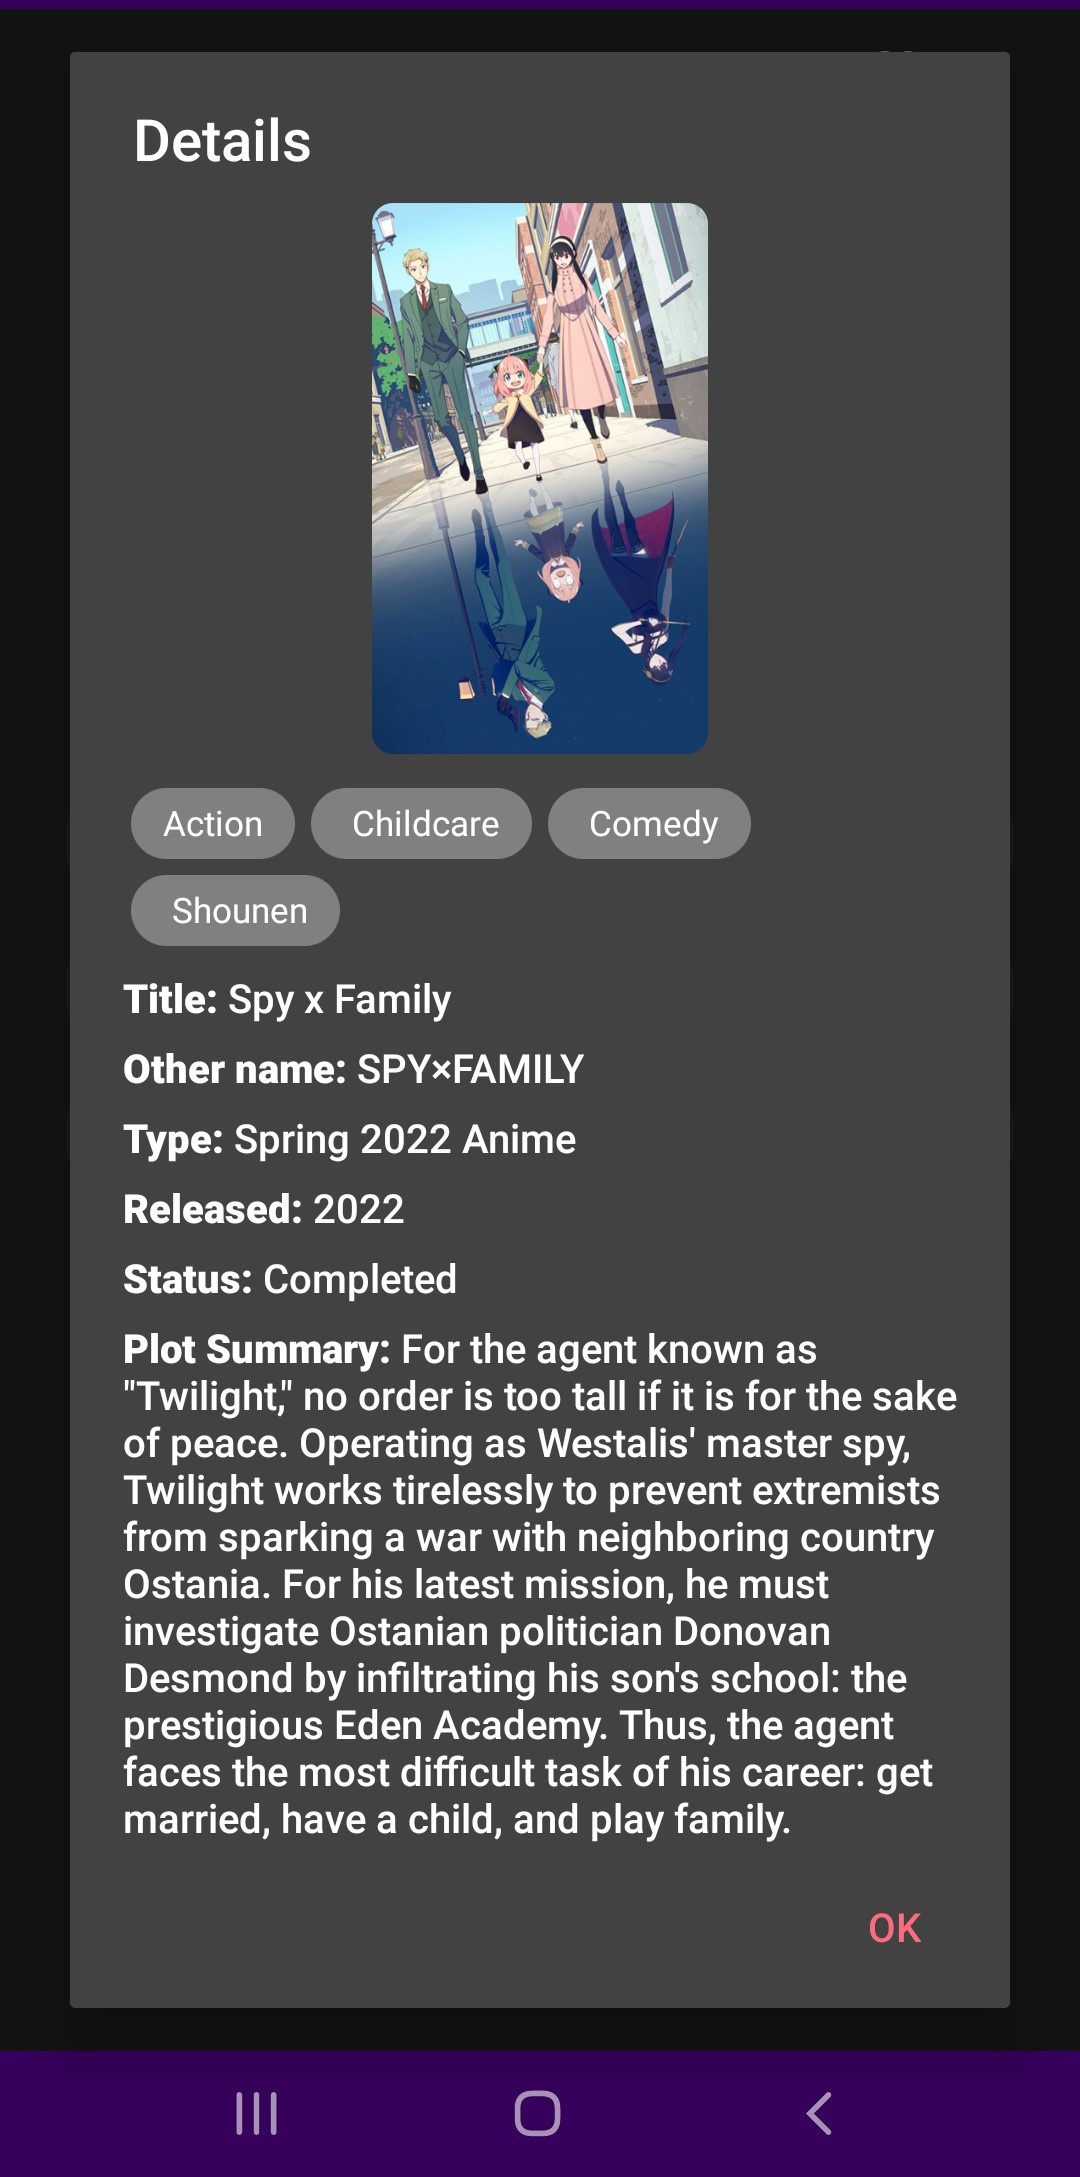
Task: Click the 'Type: Spring 2022 Anime' line
Action: point(349,1139)
